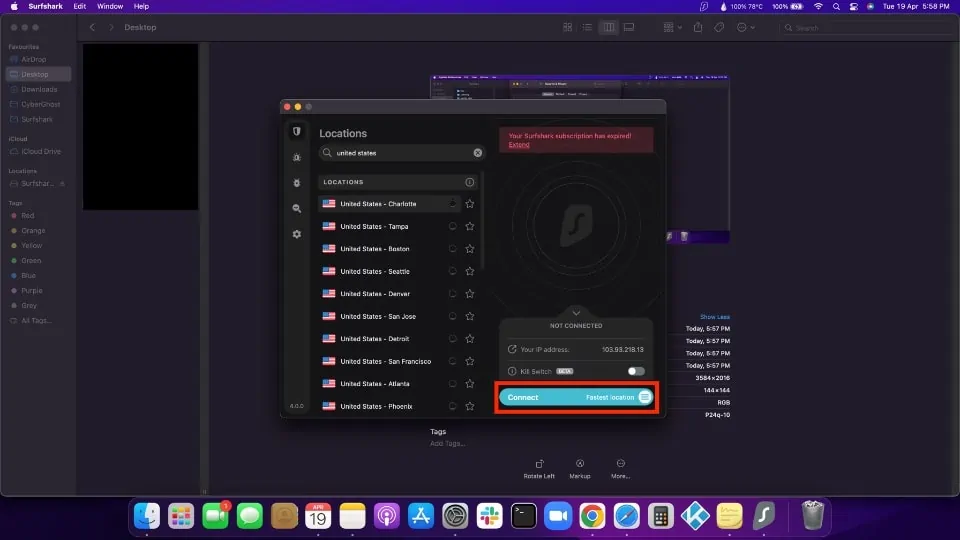Open Surfshark settings gear icon
Screen dimensions: 960x540
tap(297, 234)
